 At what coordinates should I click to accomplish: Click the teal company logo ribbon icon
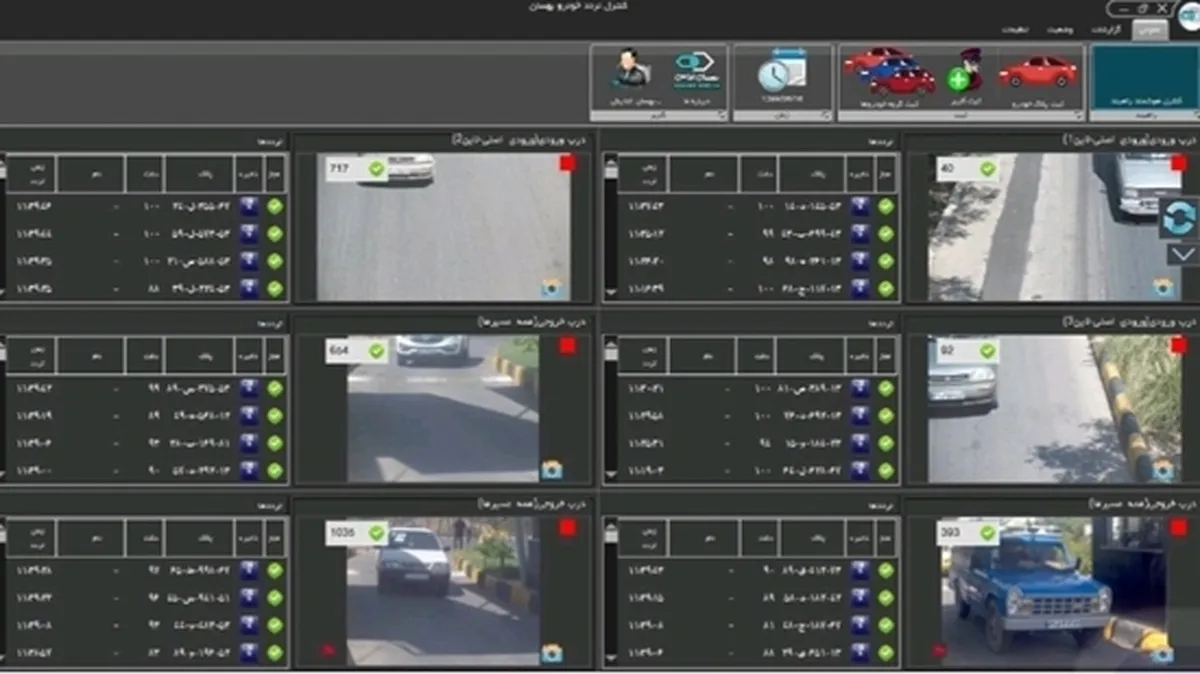pyautogui.click(x=694, y=68)
